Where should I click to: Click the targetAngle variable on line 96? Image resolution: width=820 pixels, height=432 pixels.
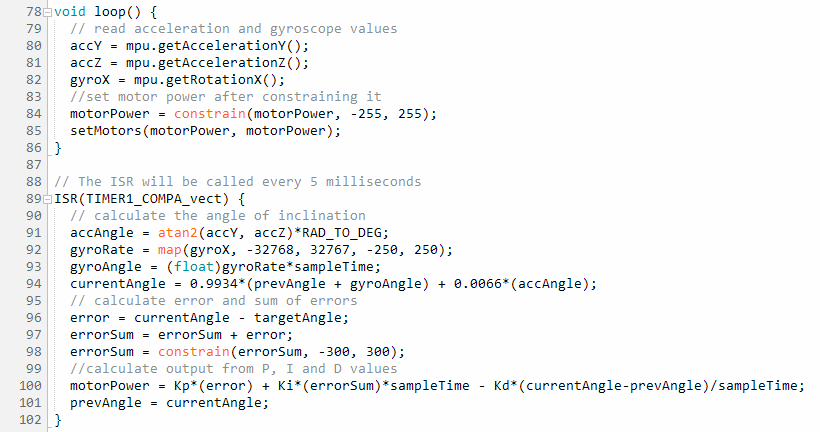coord(300,317)
